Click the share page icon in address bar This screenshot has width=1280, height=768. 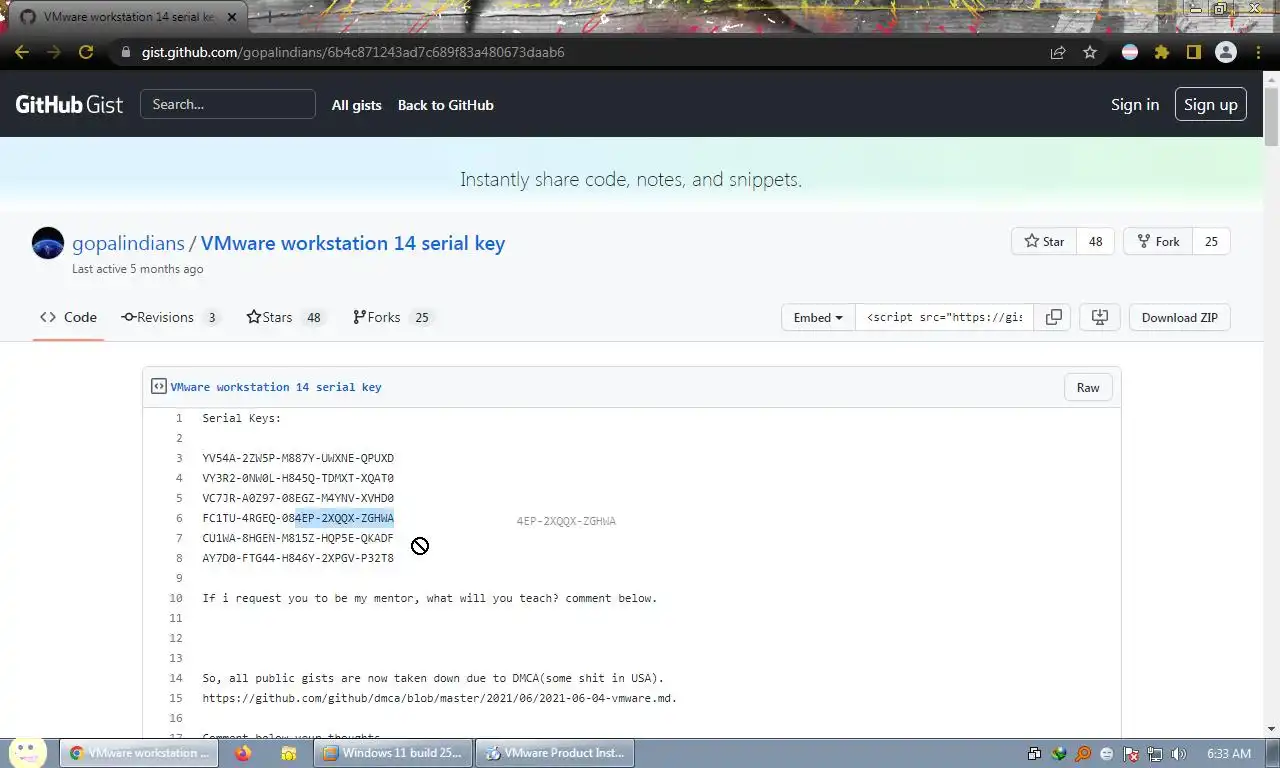point(1058,52)
